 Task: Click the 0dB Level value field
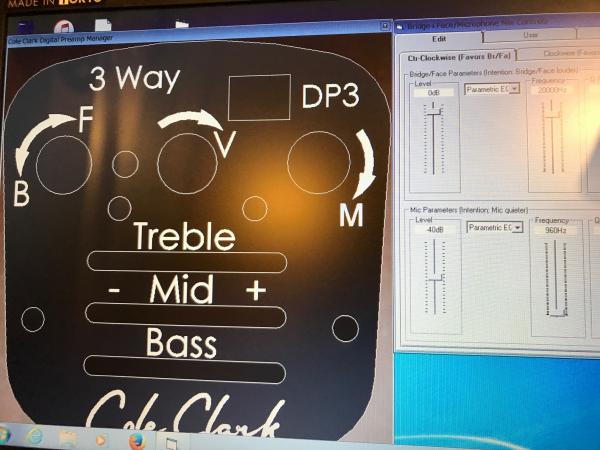[434, 93]
